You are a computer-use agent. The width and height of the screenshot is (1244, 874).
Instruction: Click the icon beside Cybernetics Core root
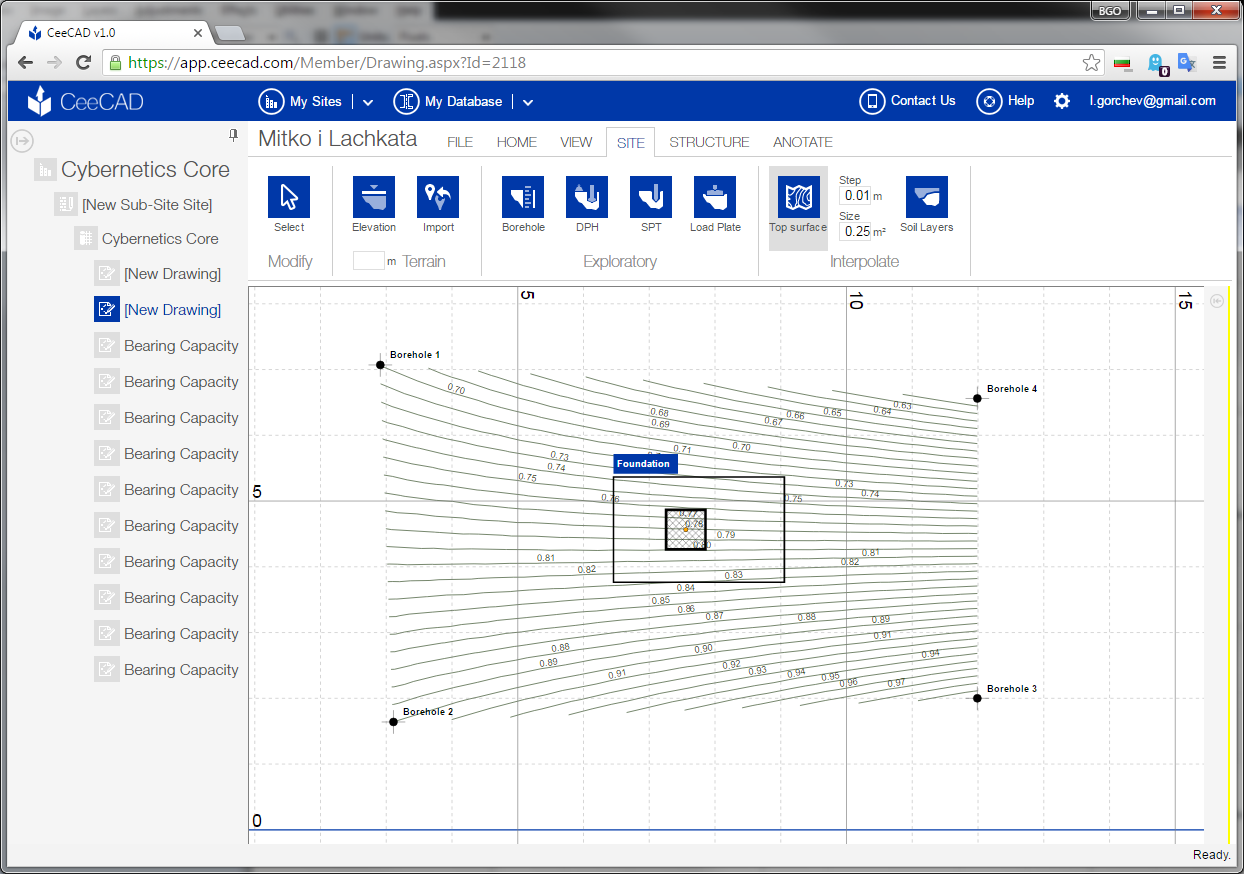pyautogui.click(x=45, y=170)
